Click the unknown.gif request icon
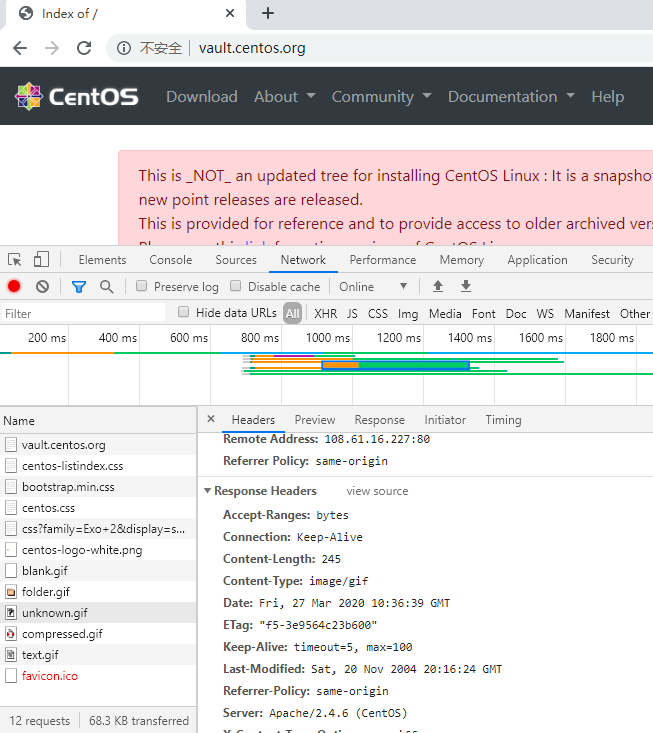The width and height of the screenshot is (653, 733). tap(11, 613)
